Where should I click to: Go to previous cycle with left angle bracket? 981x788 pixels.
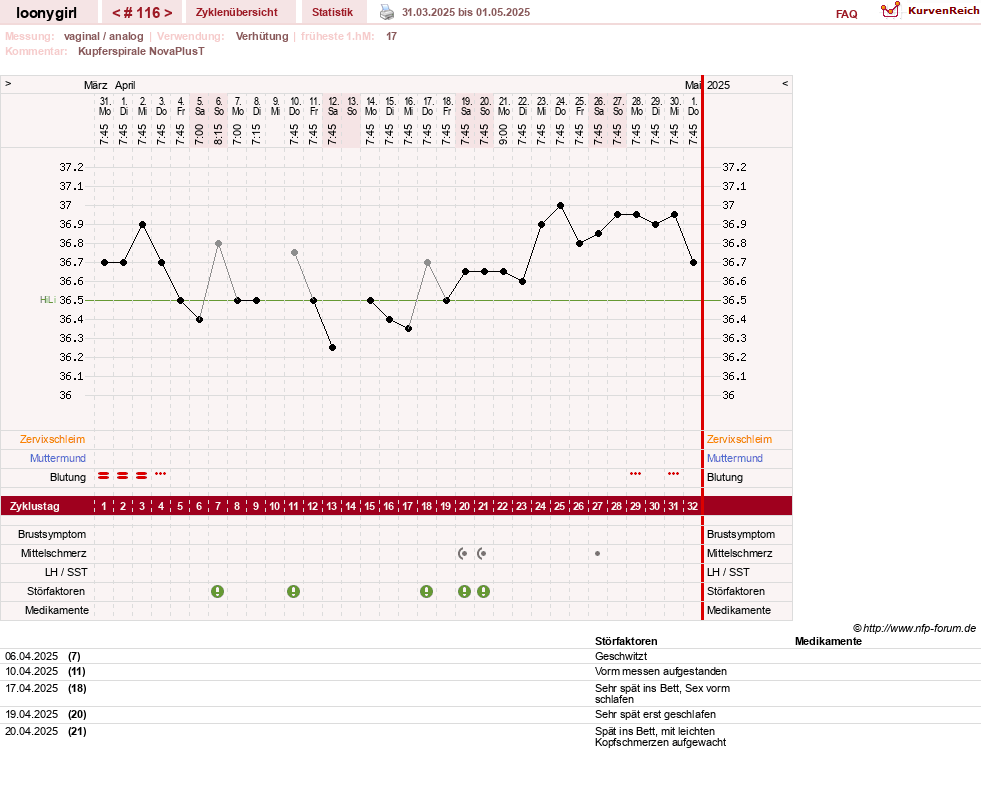116,13
